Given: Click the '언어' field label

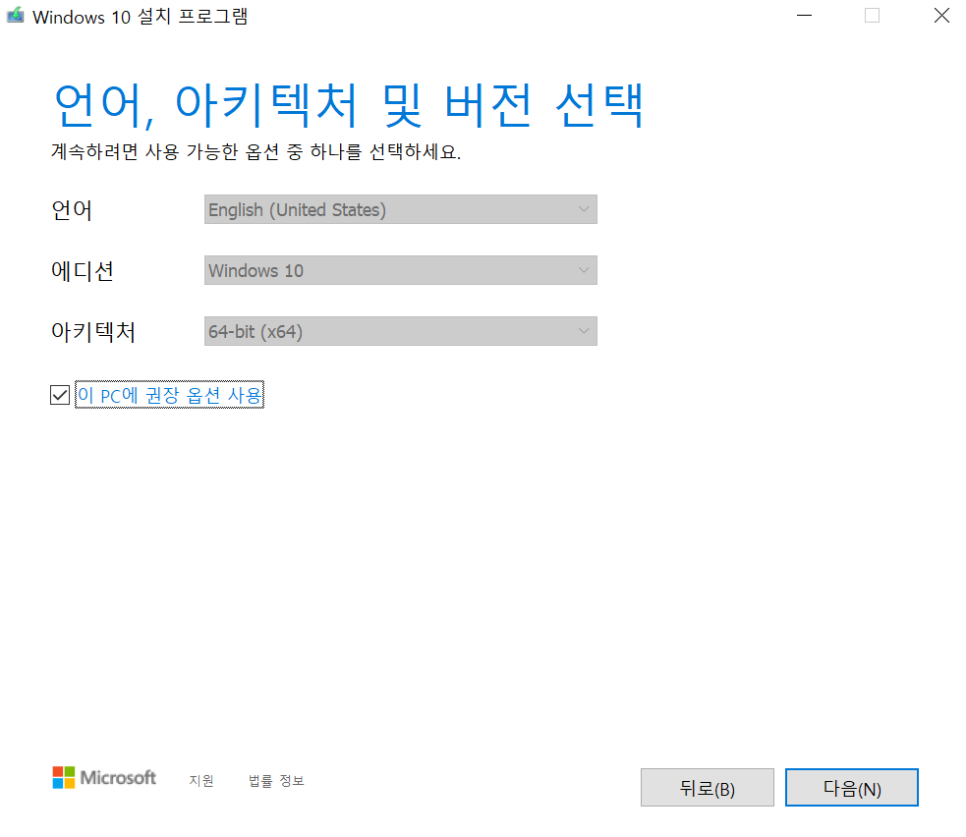Looking at the screenshot, I should [x=71, y=209].
